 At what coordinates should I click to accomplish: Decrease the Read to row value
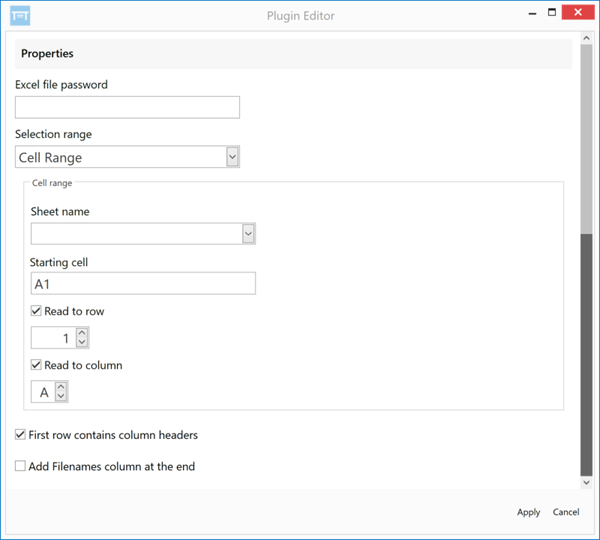82,342
